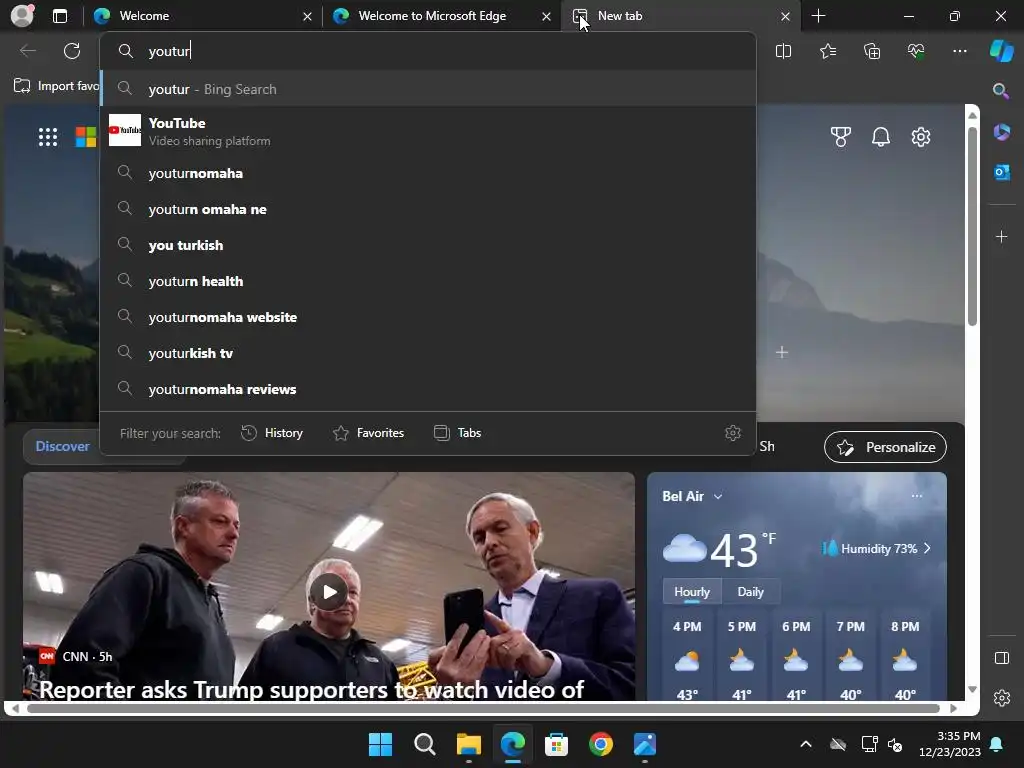The width and height of the screenshot is (1024, 768).
Task: Filter search by Favorites
Action: tap(368, 433)
